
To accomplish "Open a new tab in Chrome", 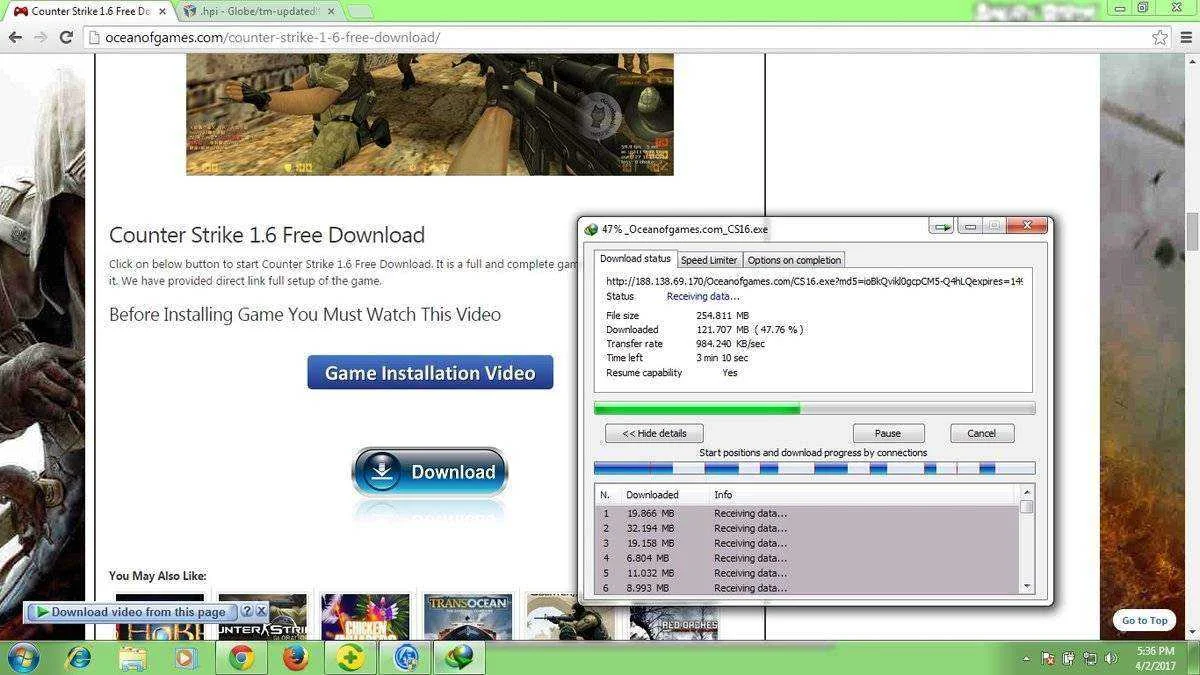I will coord(359,12).
